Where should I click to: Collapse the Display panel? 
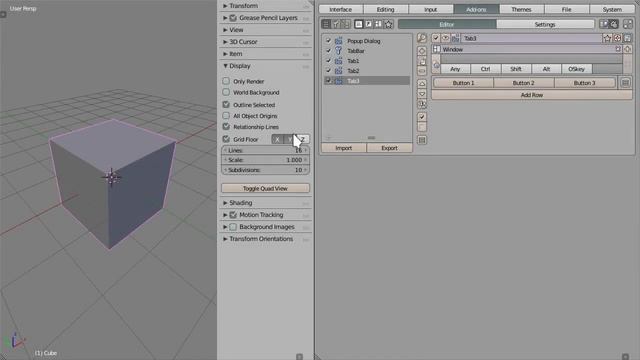(x=224, y=66)
